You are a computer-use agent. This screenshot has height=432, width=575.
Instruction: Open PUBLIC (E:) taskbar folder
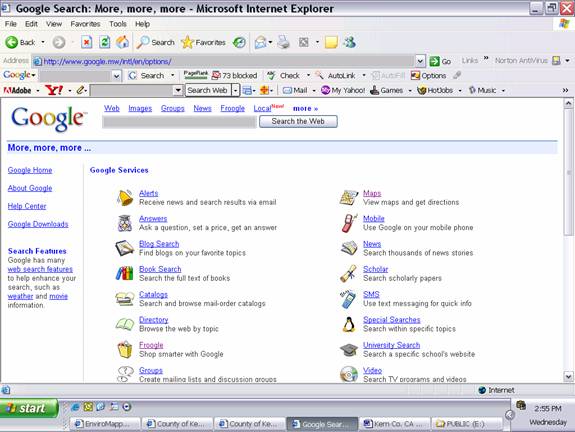pyautogui.click(x=466, y=424)
